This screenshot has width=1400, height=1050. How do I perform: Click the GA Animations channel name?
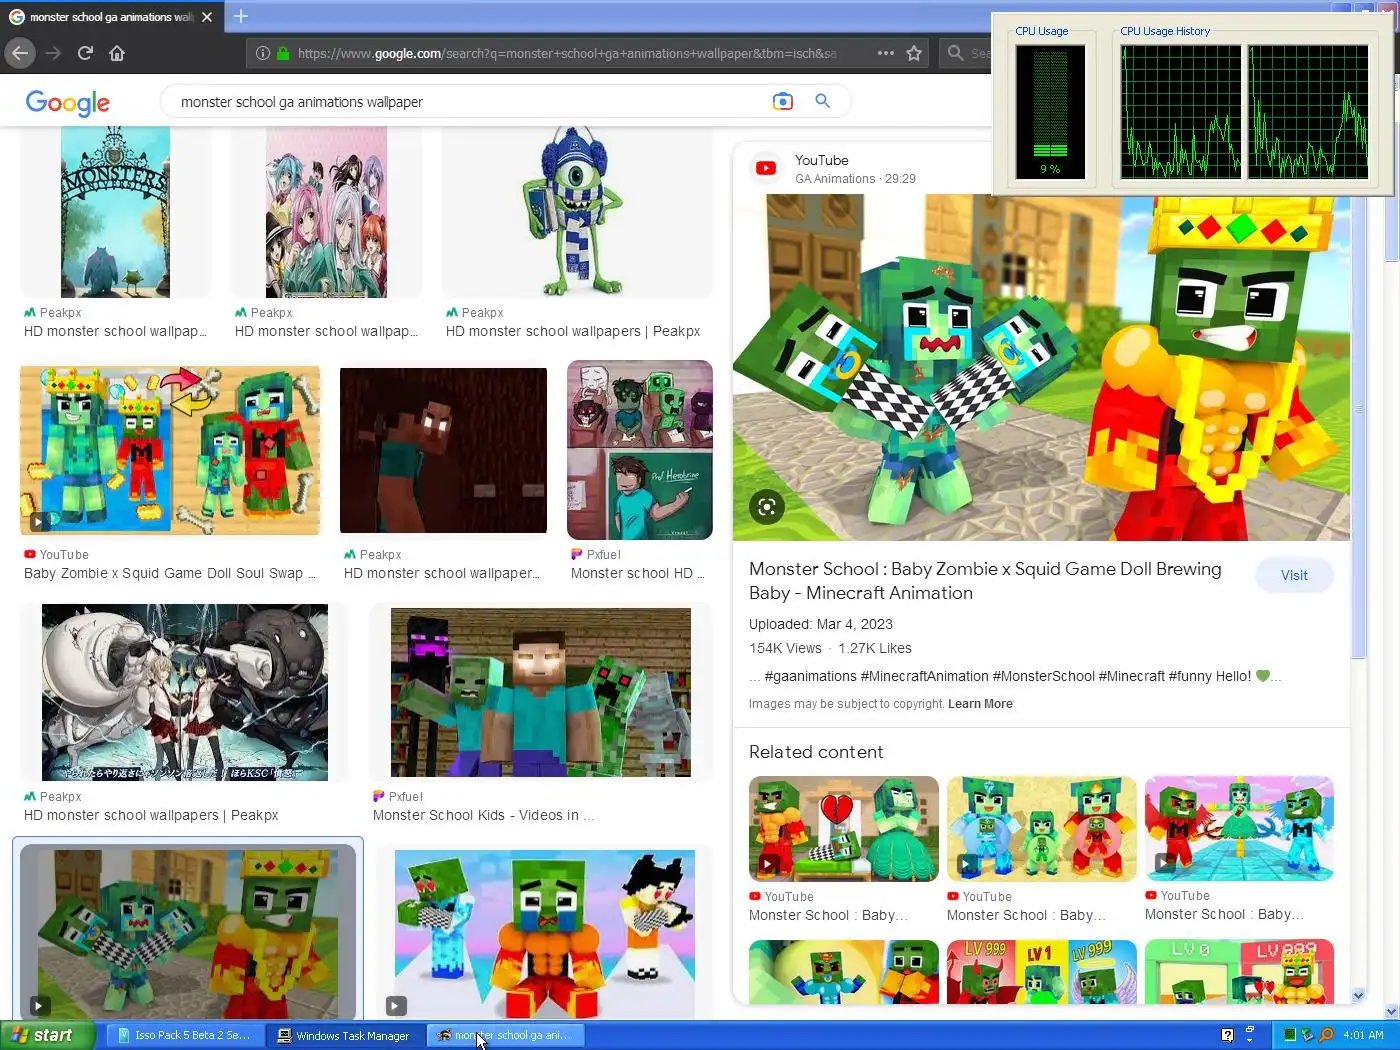[x=835, y=179]
